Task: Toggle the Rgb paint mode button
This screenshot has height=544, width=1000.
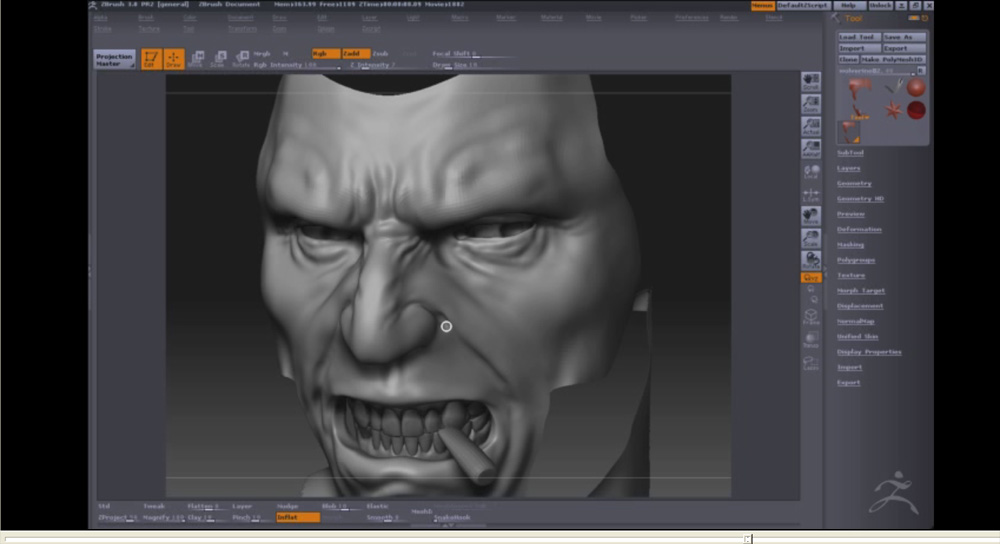Action: [x=325, y=54]
